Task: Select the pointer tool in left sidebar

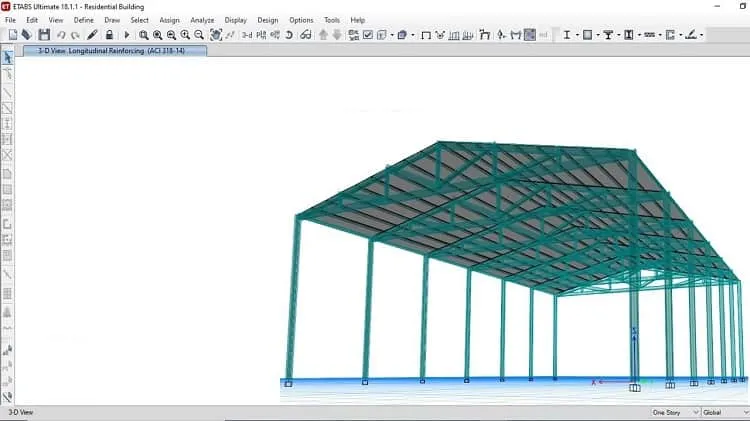Action: tap(7, 57)
